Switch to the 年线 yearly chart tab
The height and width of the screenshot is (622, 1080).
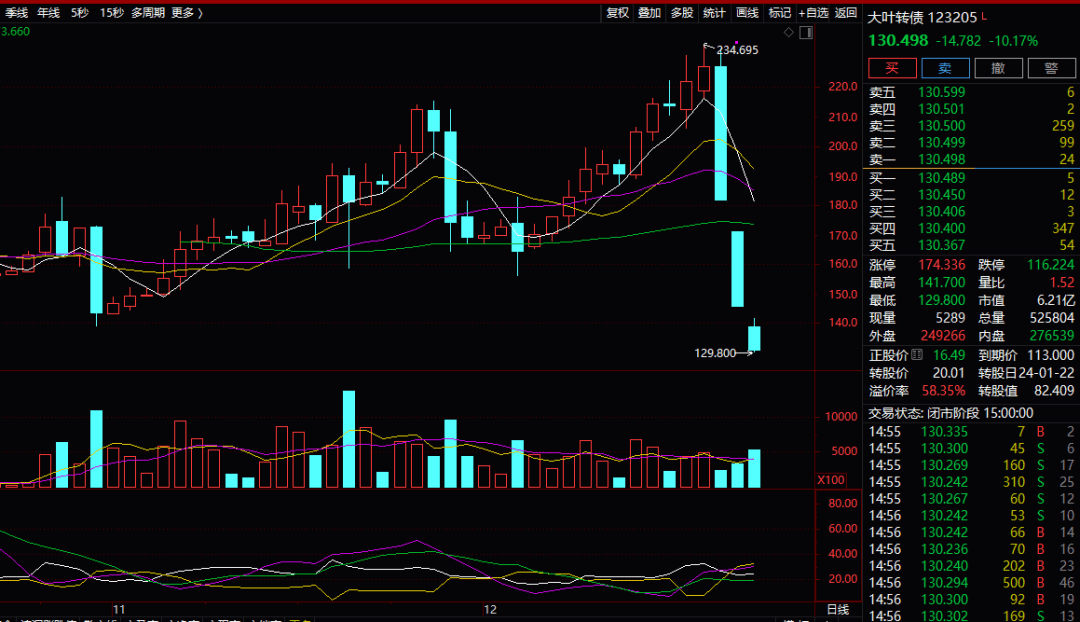(48, 13)
